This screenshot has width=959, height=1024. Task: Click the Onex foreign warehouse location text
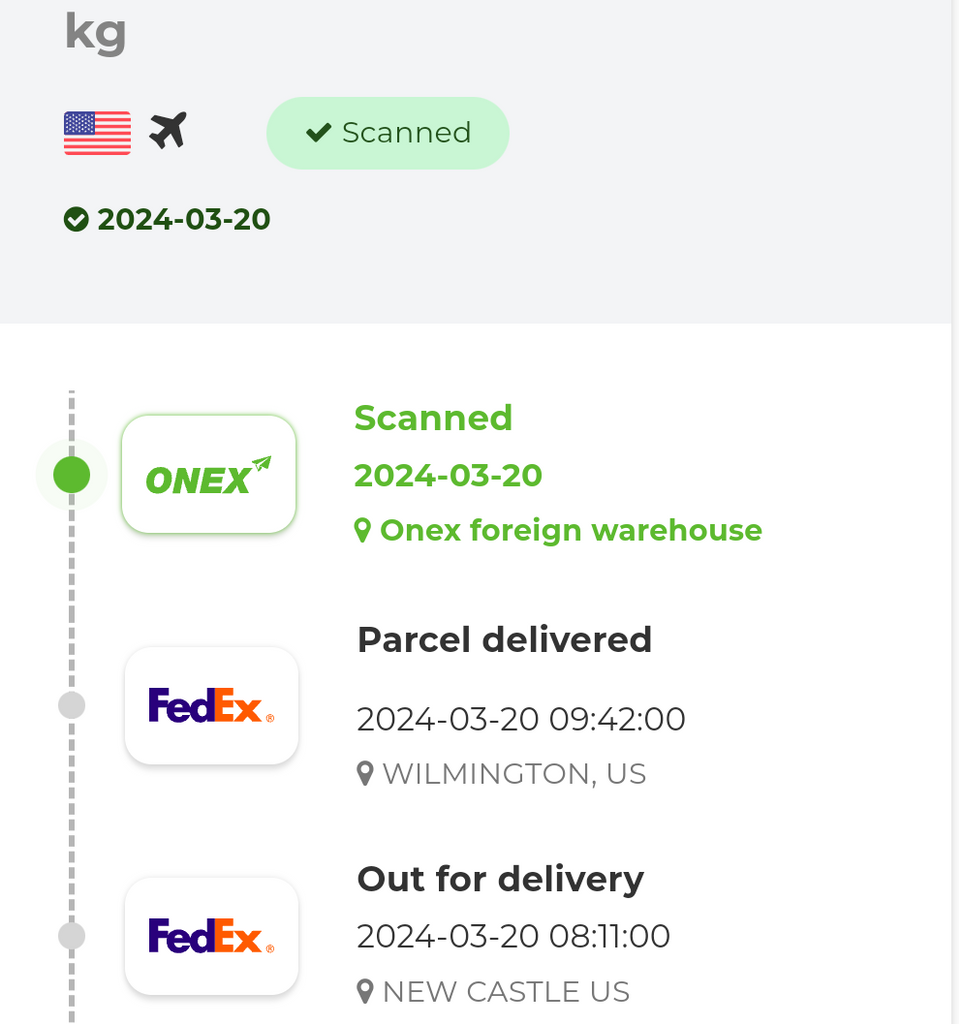571,530
